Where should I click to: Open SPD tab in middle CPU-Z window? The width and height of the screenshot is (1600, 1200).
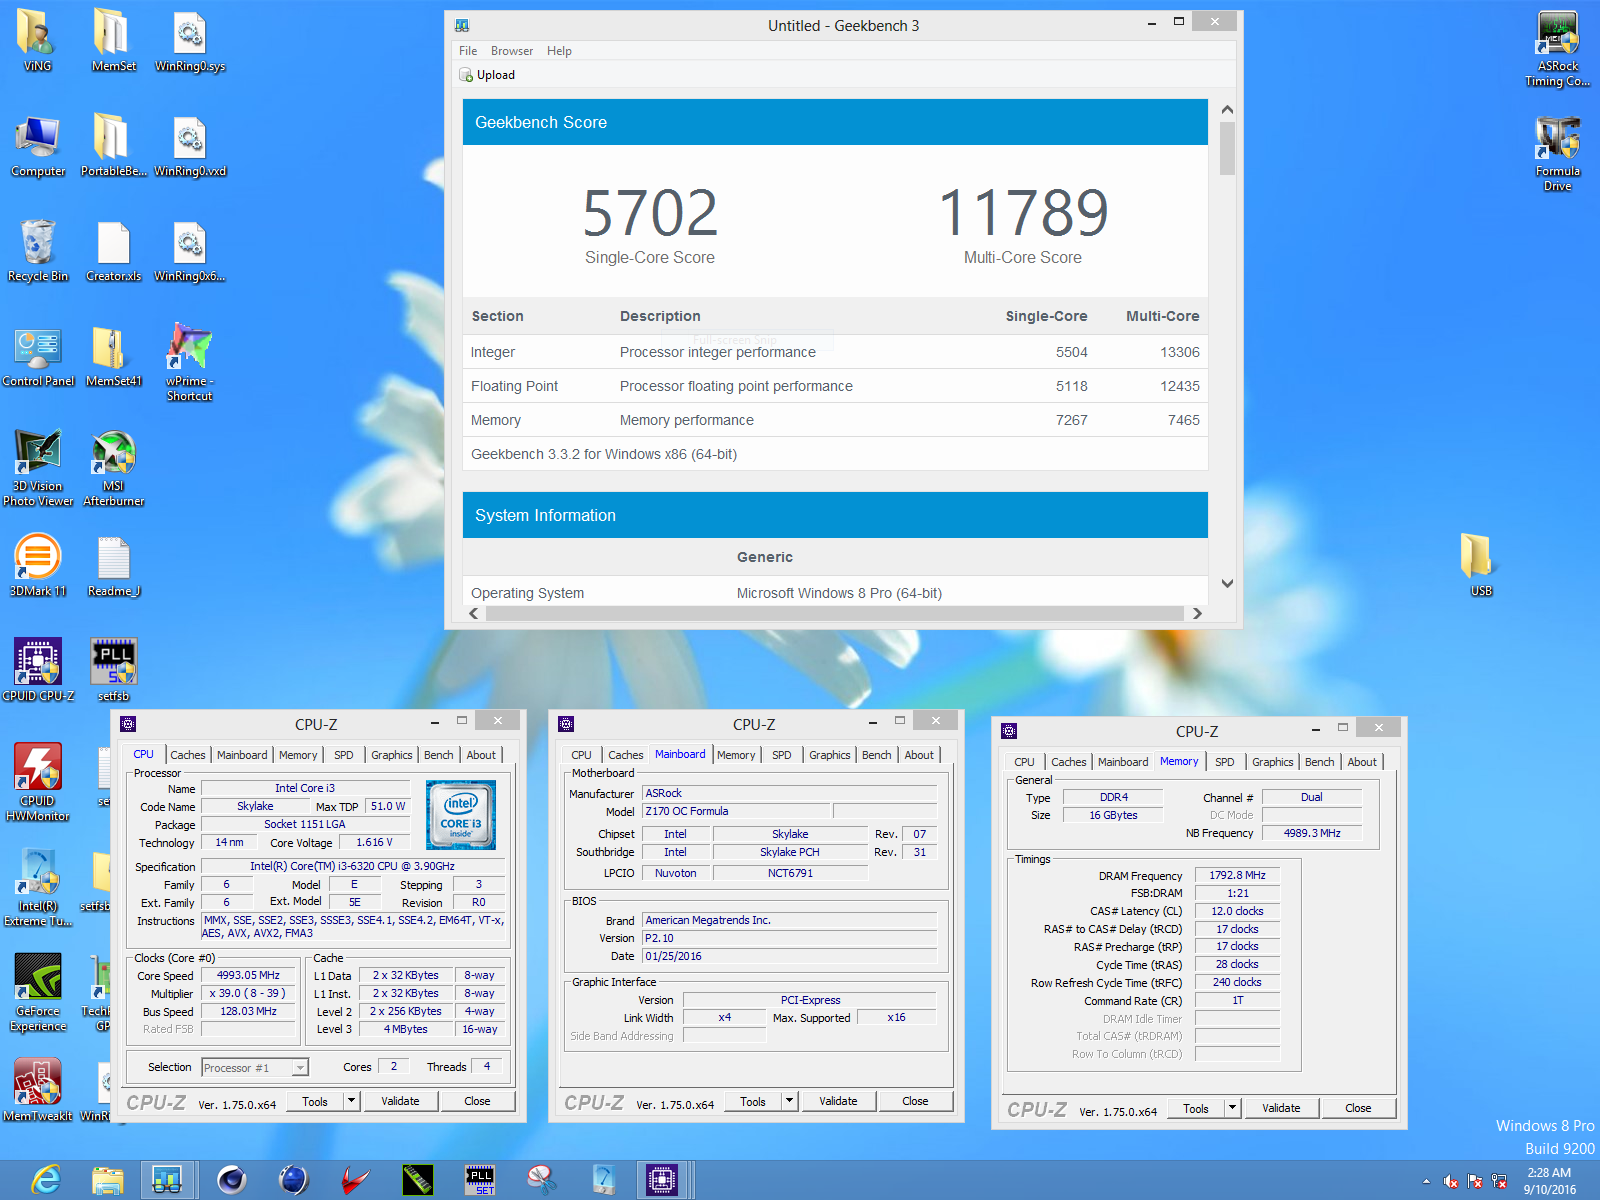click(x=781, y=755)
